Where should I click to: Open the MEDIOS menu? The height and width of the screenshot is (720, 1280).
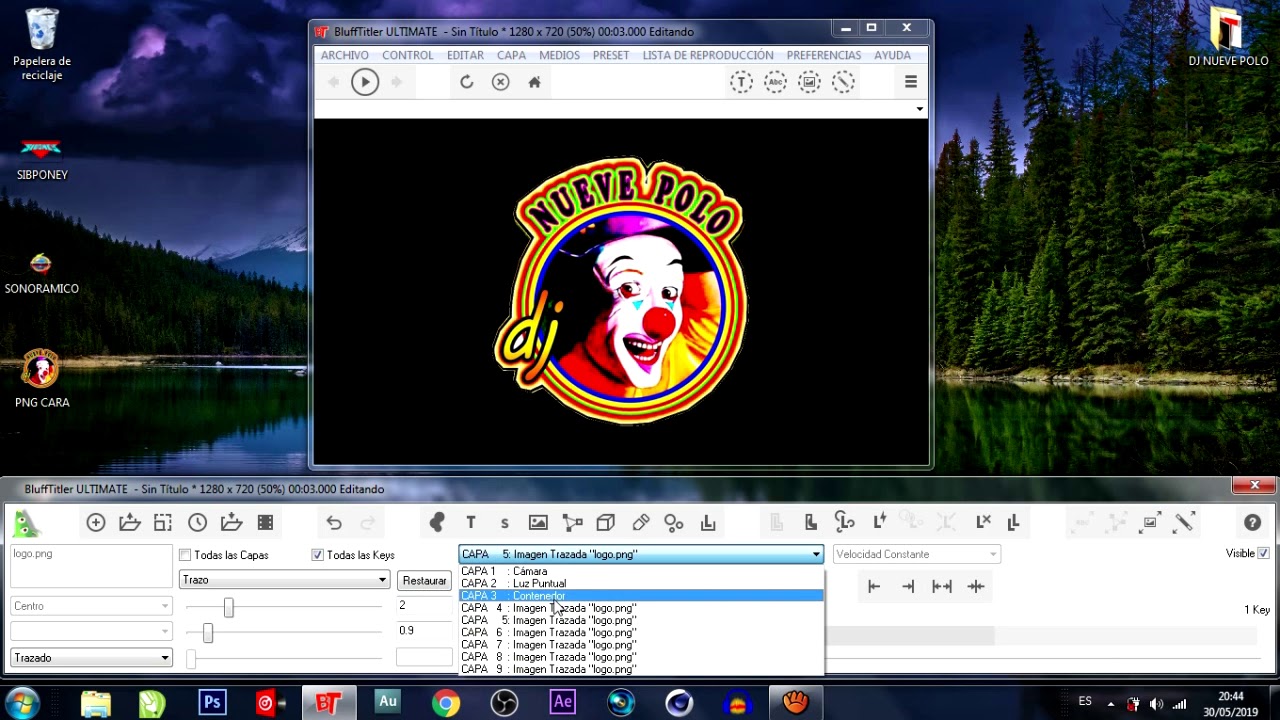559,55
